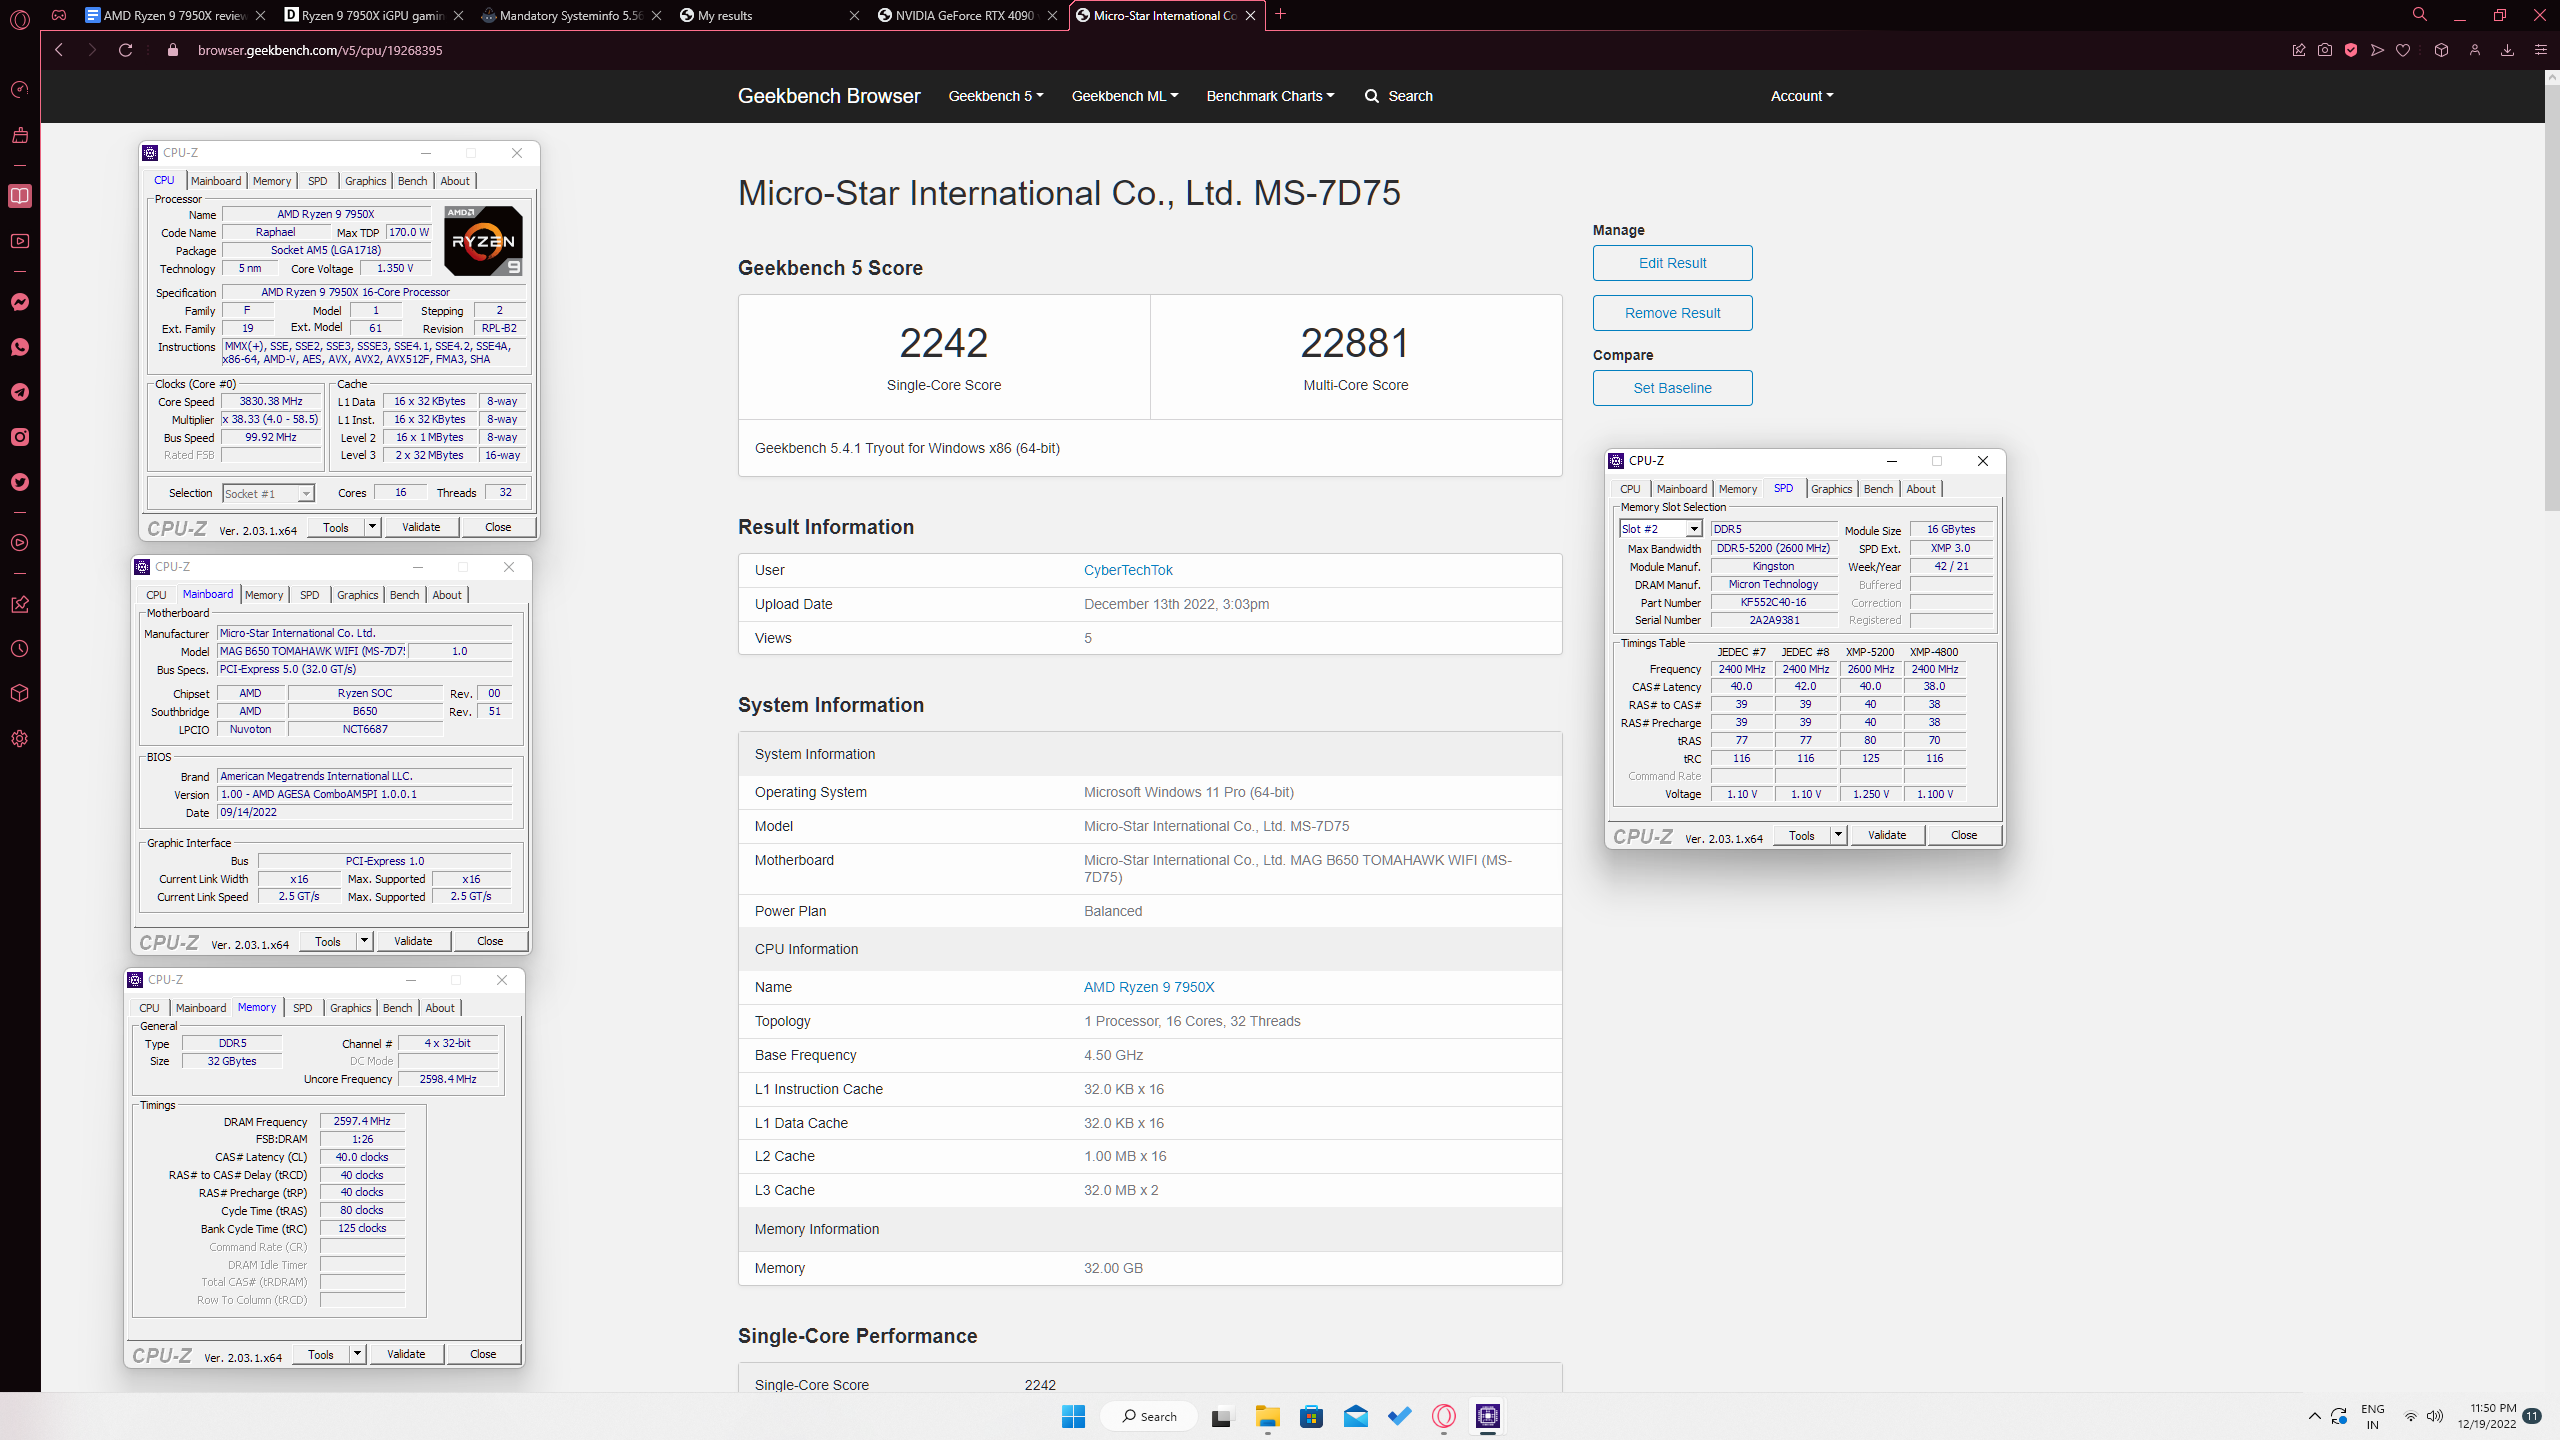The height and width of the screenshot is (1440, 2560).
Task: Show hidden tray icons with the chevron
Action: [x=2314, y=1416]
